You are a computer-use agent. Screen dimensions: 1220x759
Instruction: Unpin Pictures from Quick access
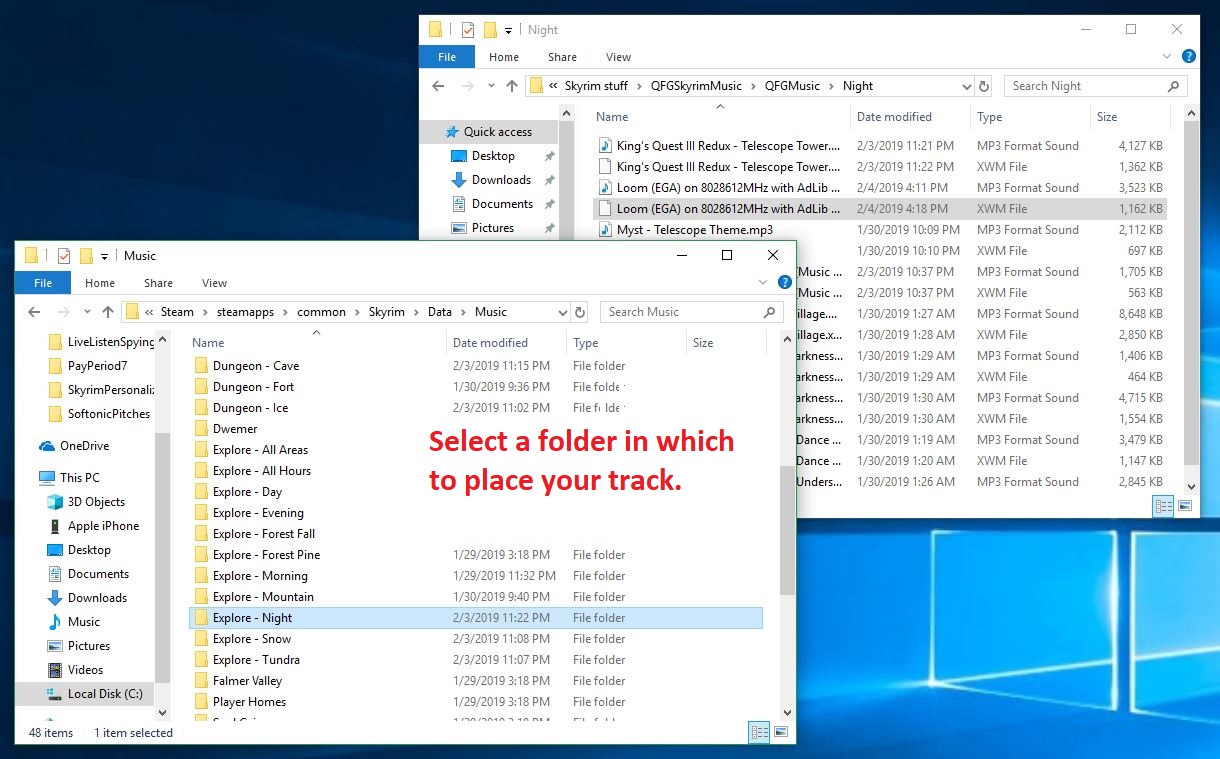[549, 227]
